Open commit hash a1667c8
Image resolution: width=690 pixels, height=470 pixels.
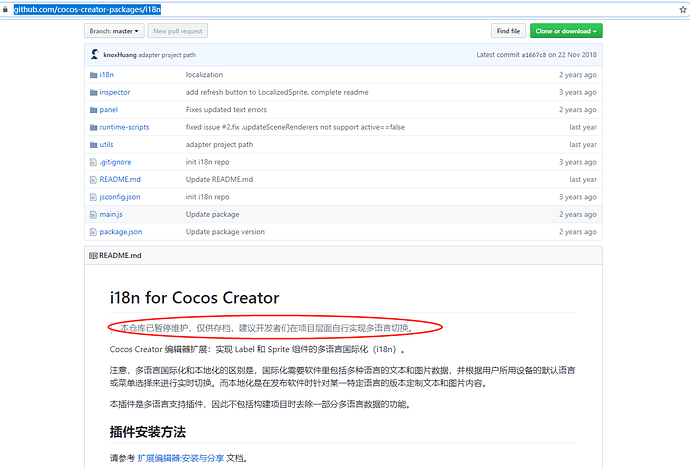(533, 55)
